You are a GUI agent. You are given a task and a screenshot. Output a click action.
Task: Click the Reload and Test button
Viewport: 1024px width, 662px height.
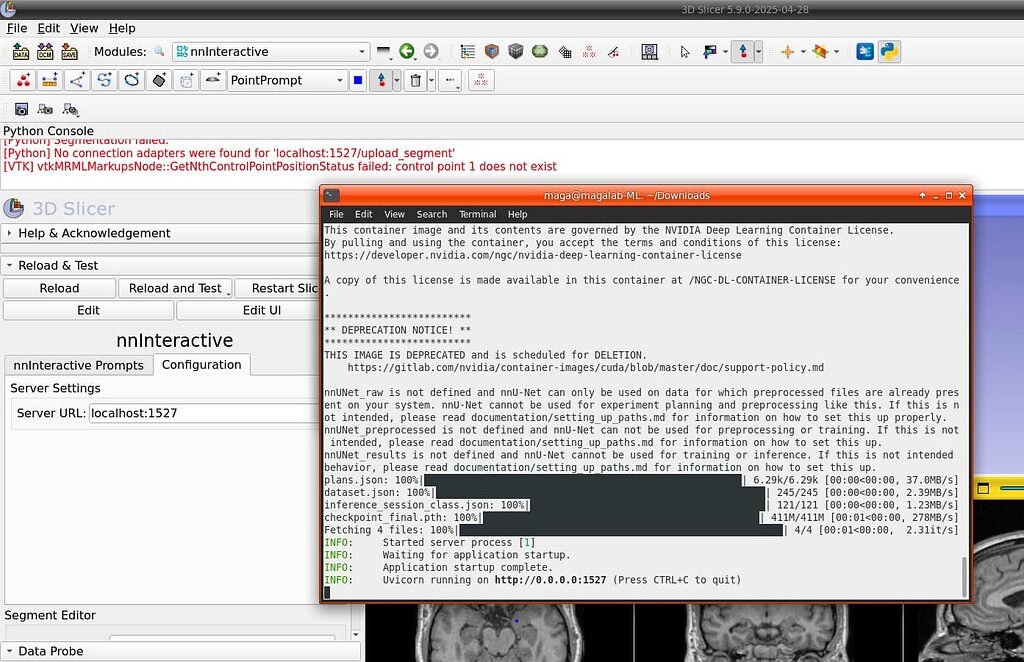tap(176, 288)
